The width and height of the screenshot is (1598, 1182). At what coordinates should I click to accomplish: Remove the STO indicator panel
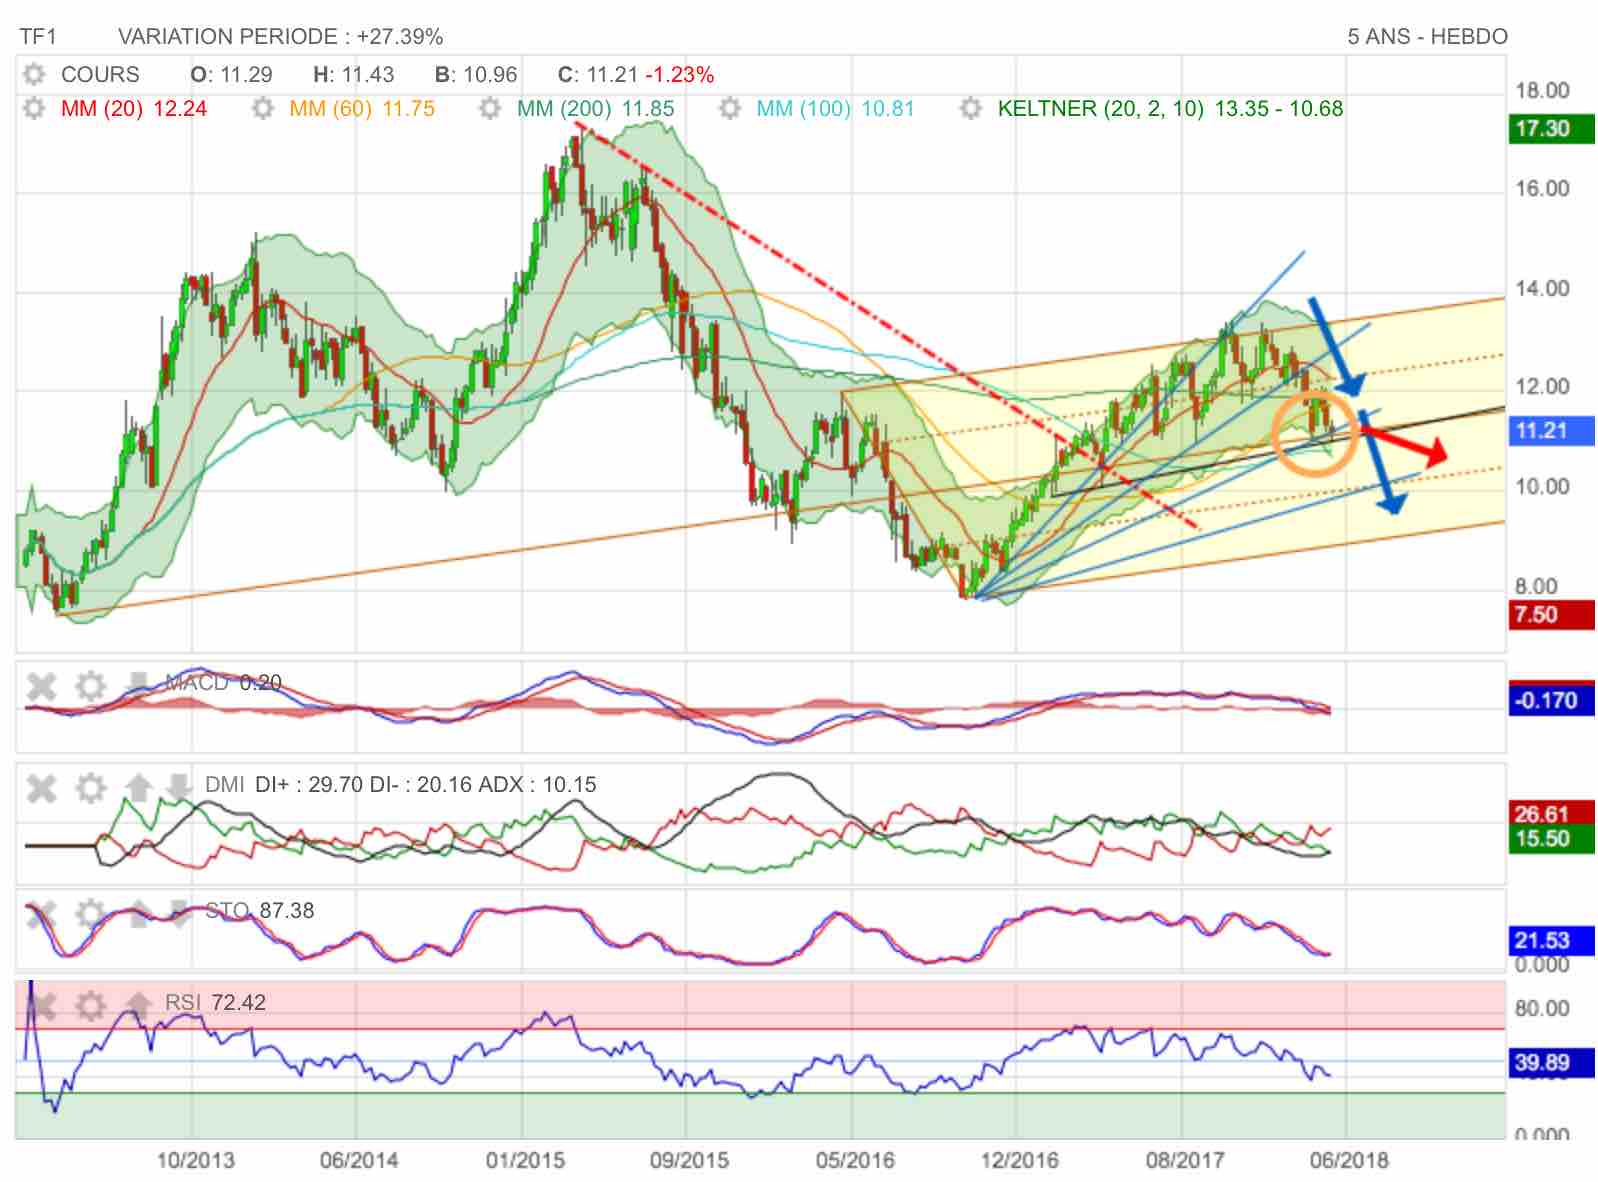(41, 914)
